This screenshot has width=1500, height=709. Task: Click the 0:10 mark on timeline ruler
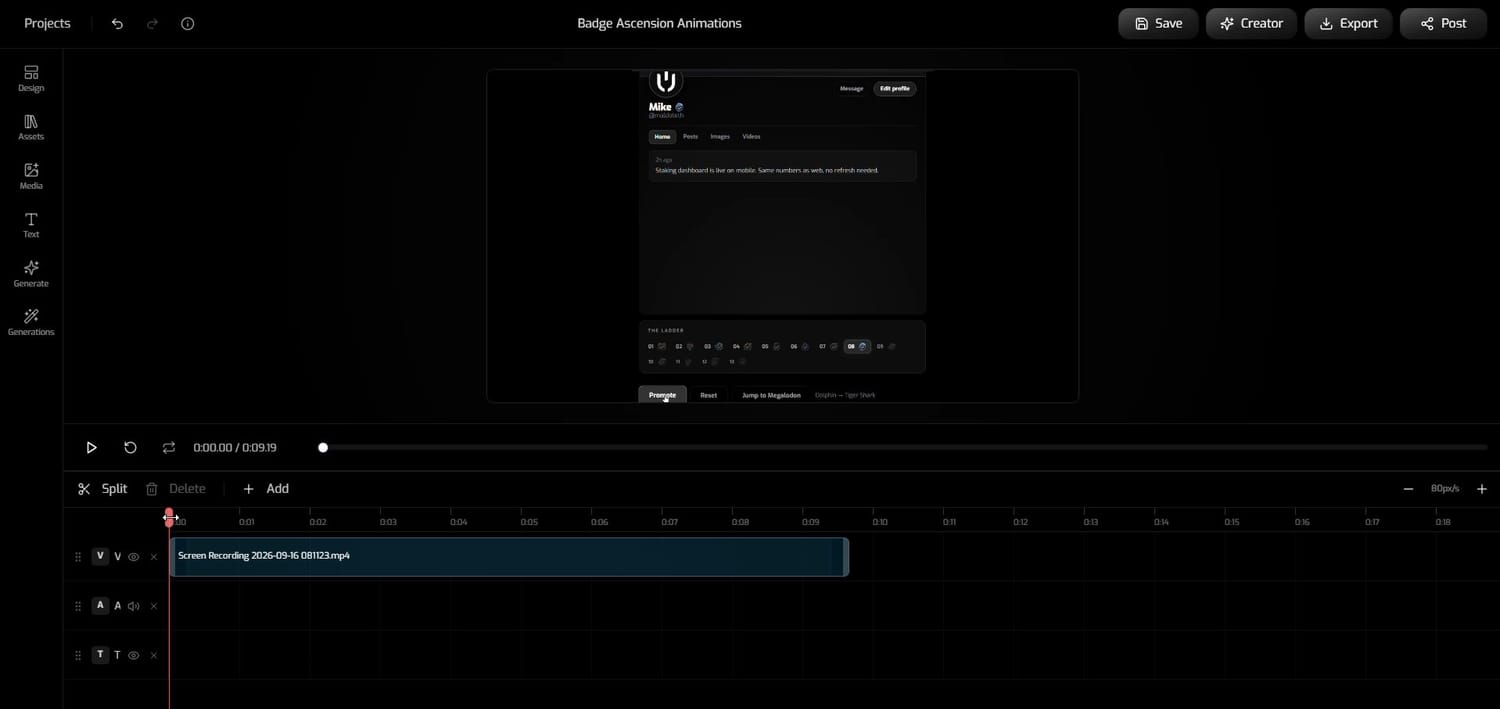point(880,521)
